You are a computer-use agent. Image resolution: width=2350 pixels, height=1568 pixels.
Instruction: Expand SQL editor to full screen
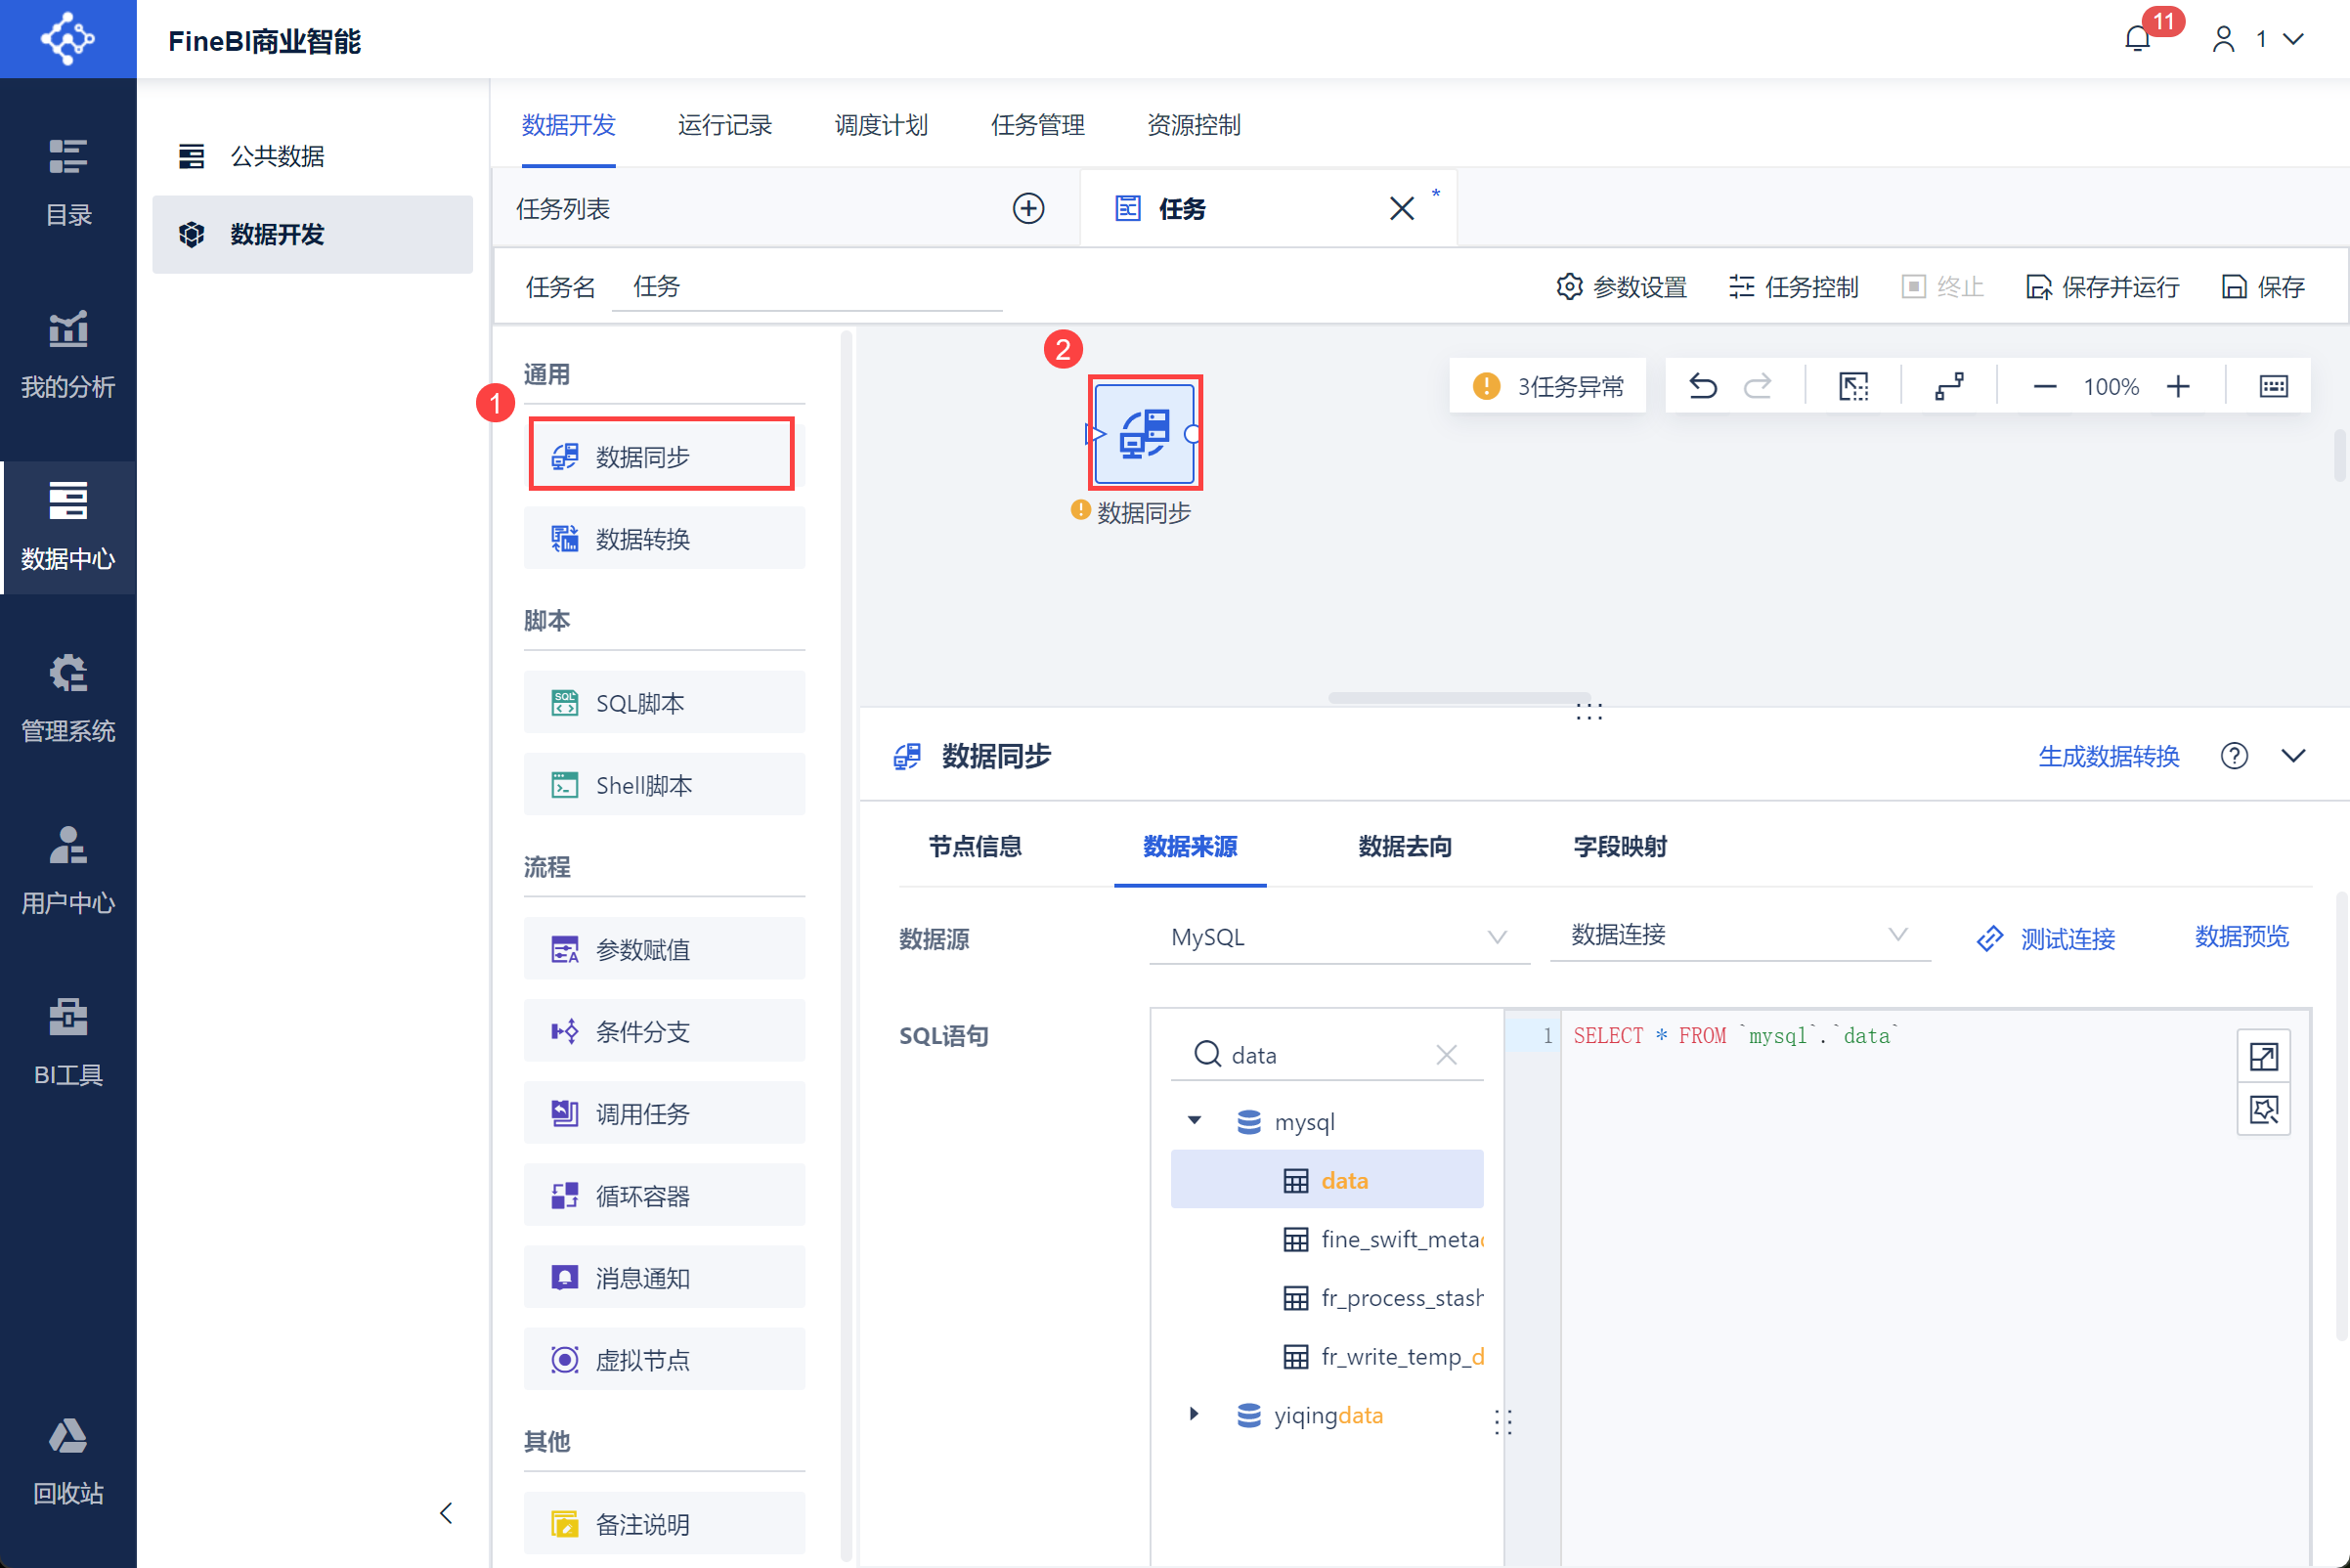click(2263, 1056)
